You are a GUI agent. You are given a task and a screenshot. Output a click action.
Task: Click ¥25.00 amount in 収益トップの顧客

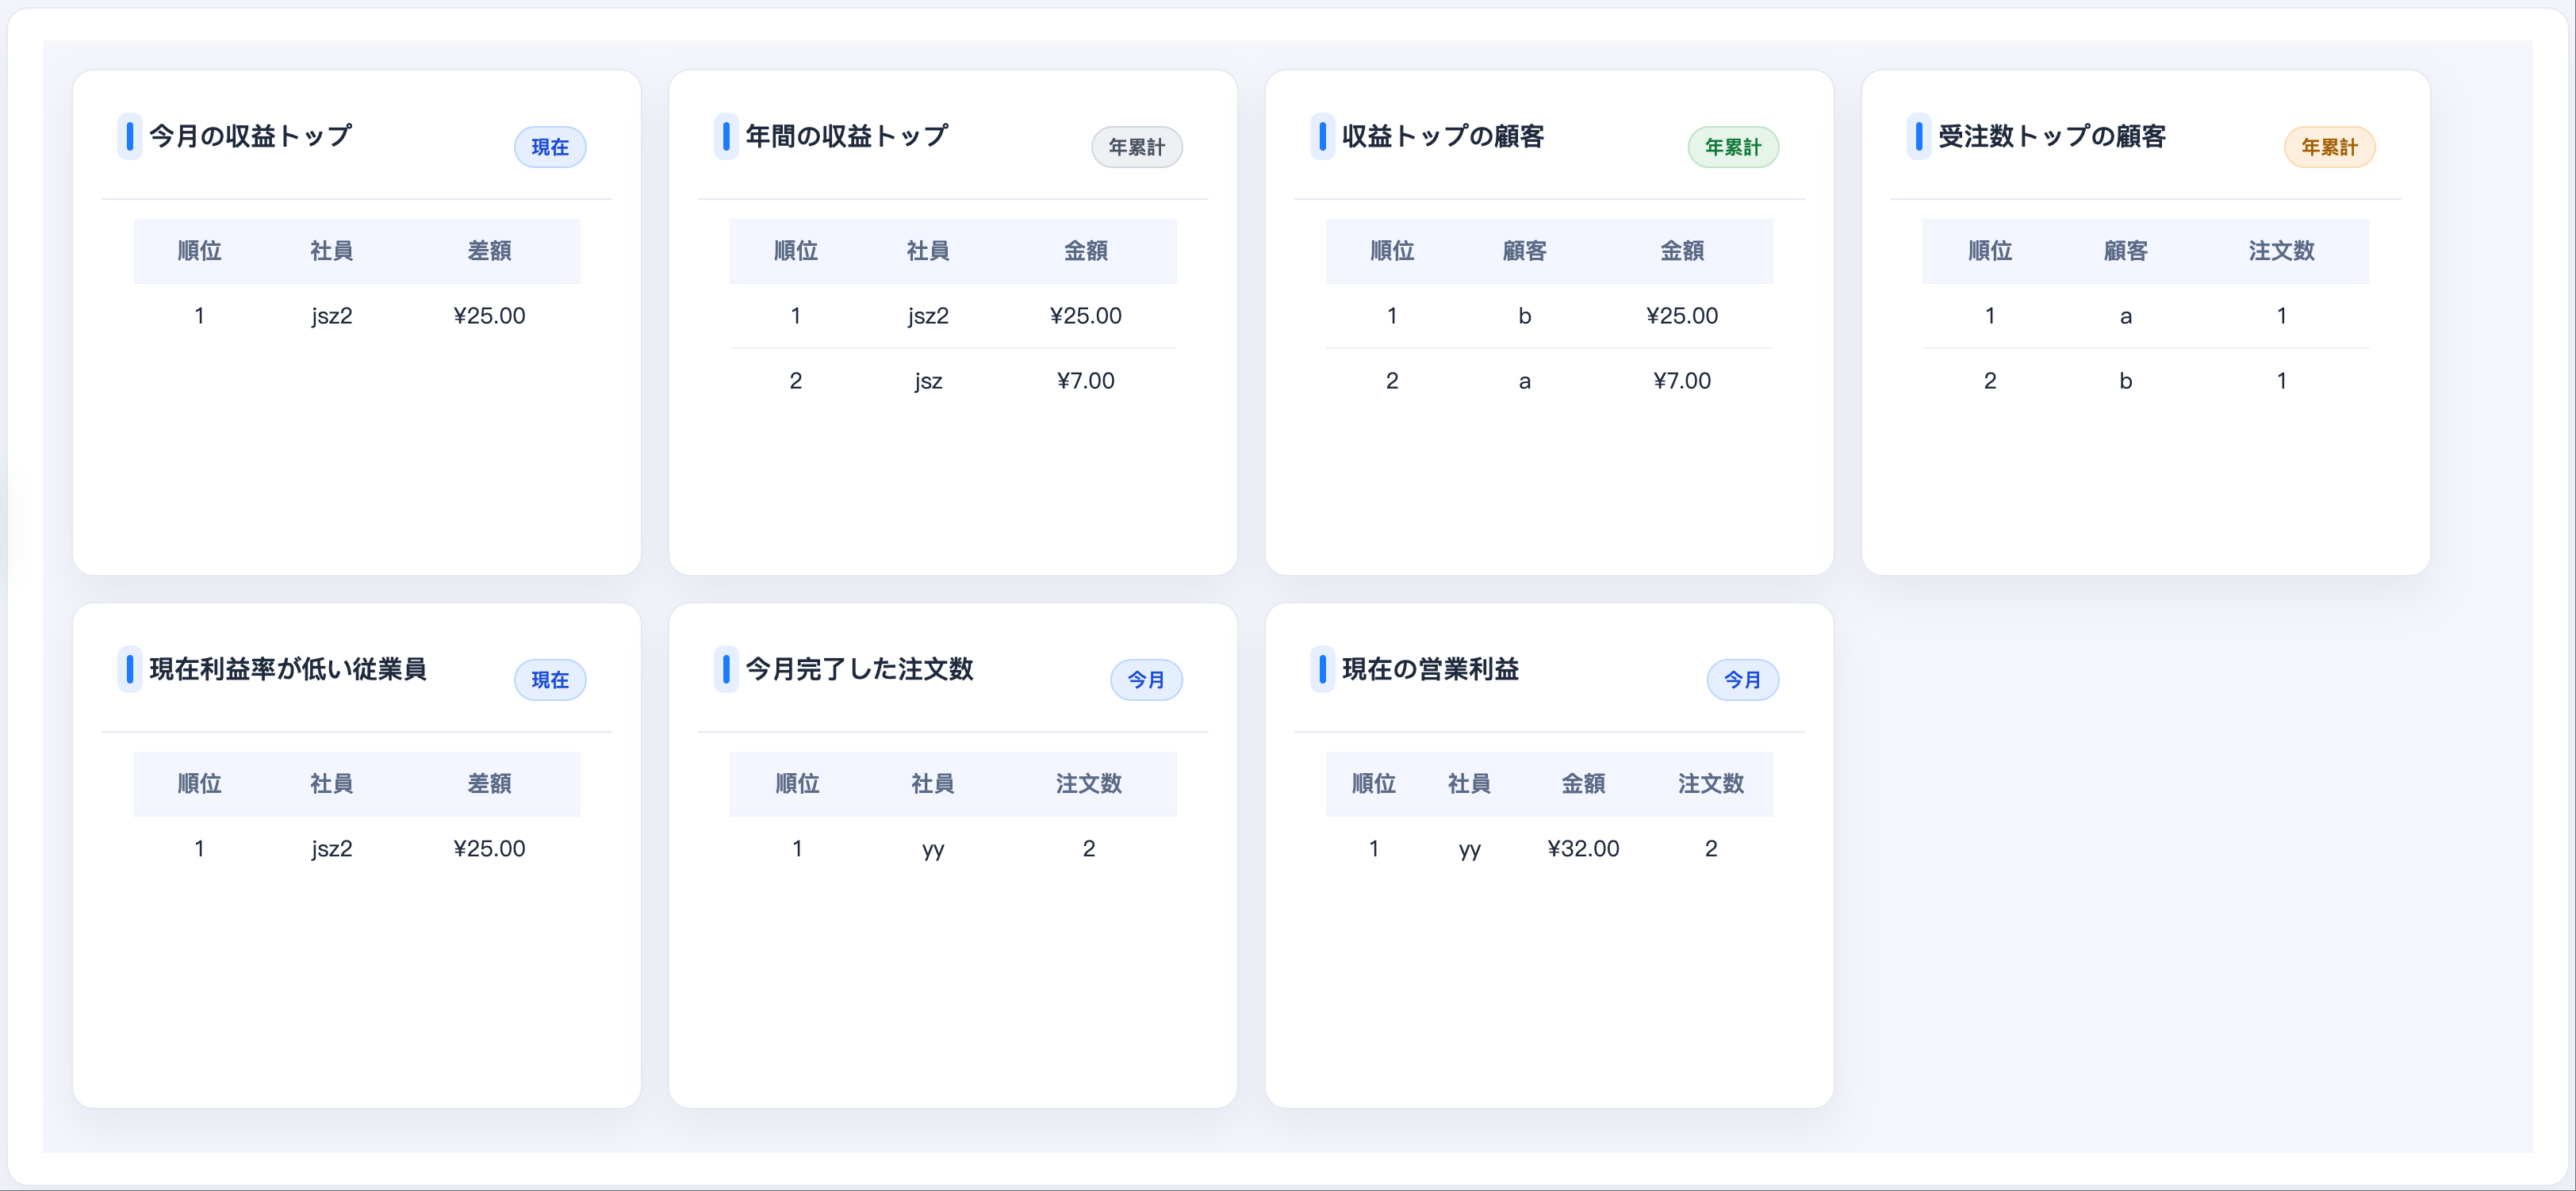(x=1682, y=316)
